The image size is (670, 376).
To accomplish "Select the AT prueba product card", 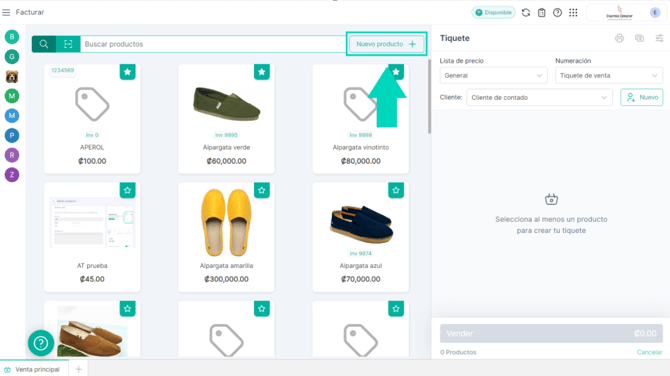I will click(92, 237).
